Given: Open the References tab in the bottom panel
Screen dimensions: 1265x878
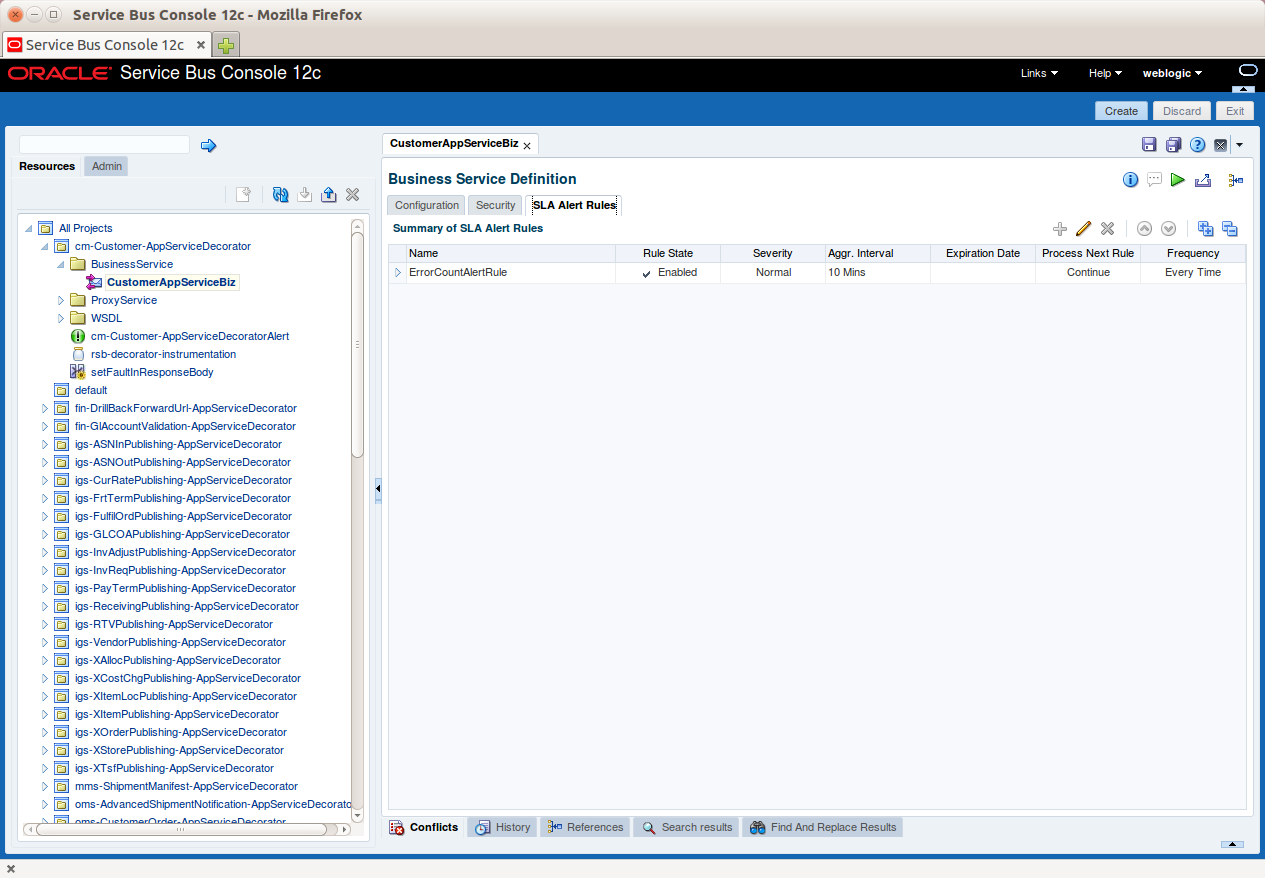Looking at the screenshot, I should point(584,827).
